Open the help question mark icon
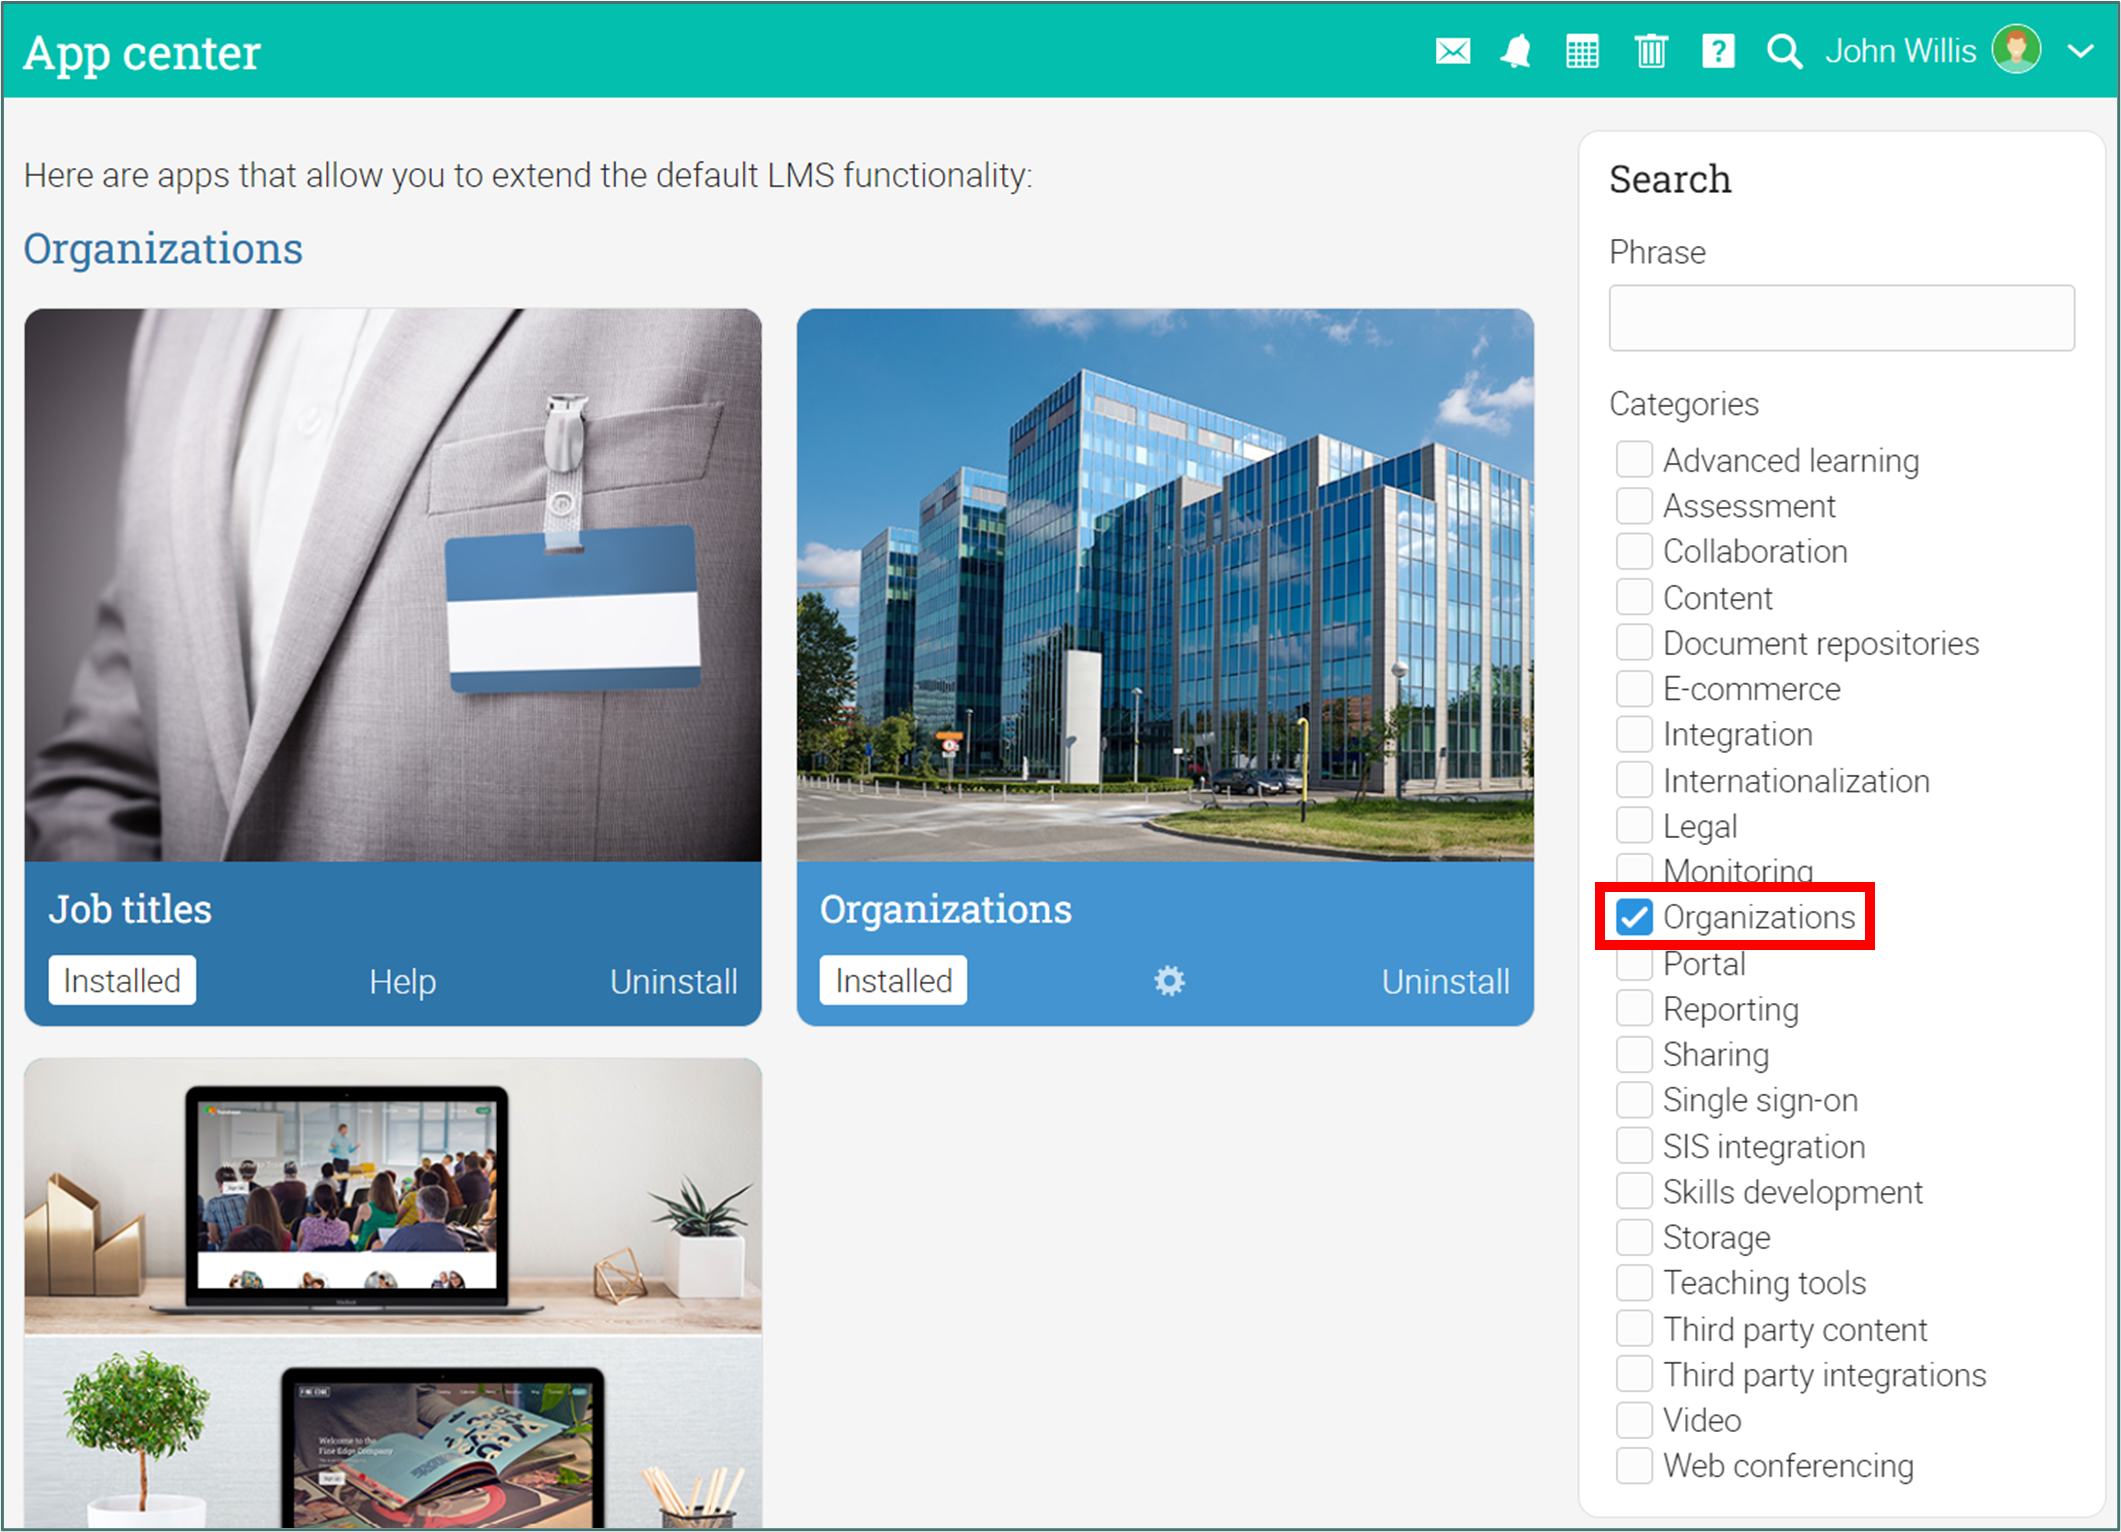 1717,51
